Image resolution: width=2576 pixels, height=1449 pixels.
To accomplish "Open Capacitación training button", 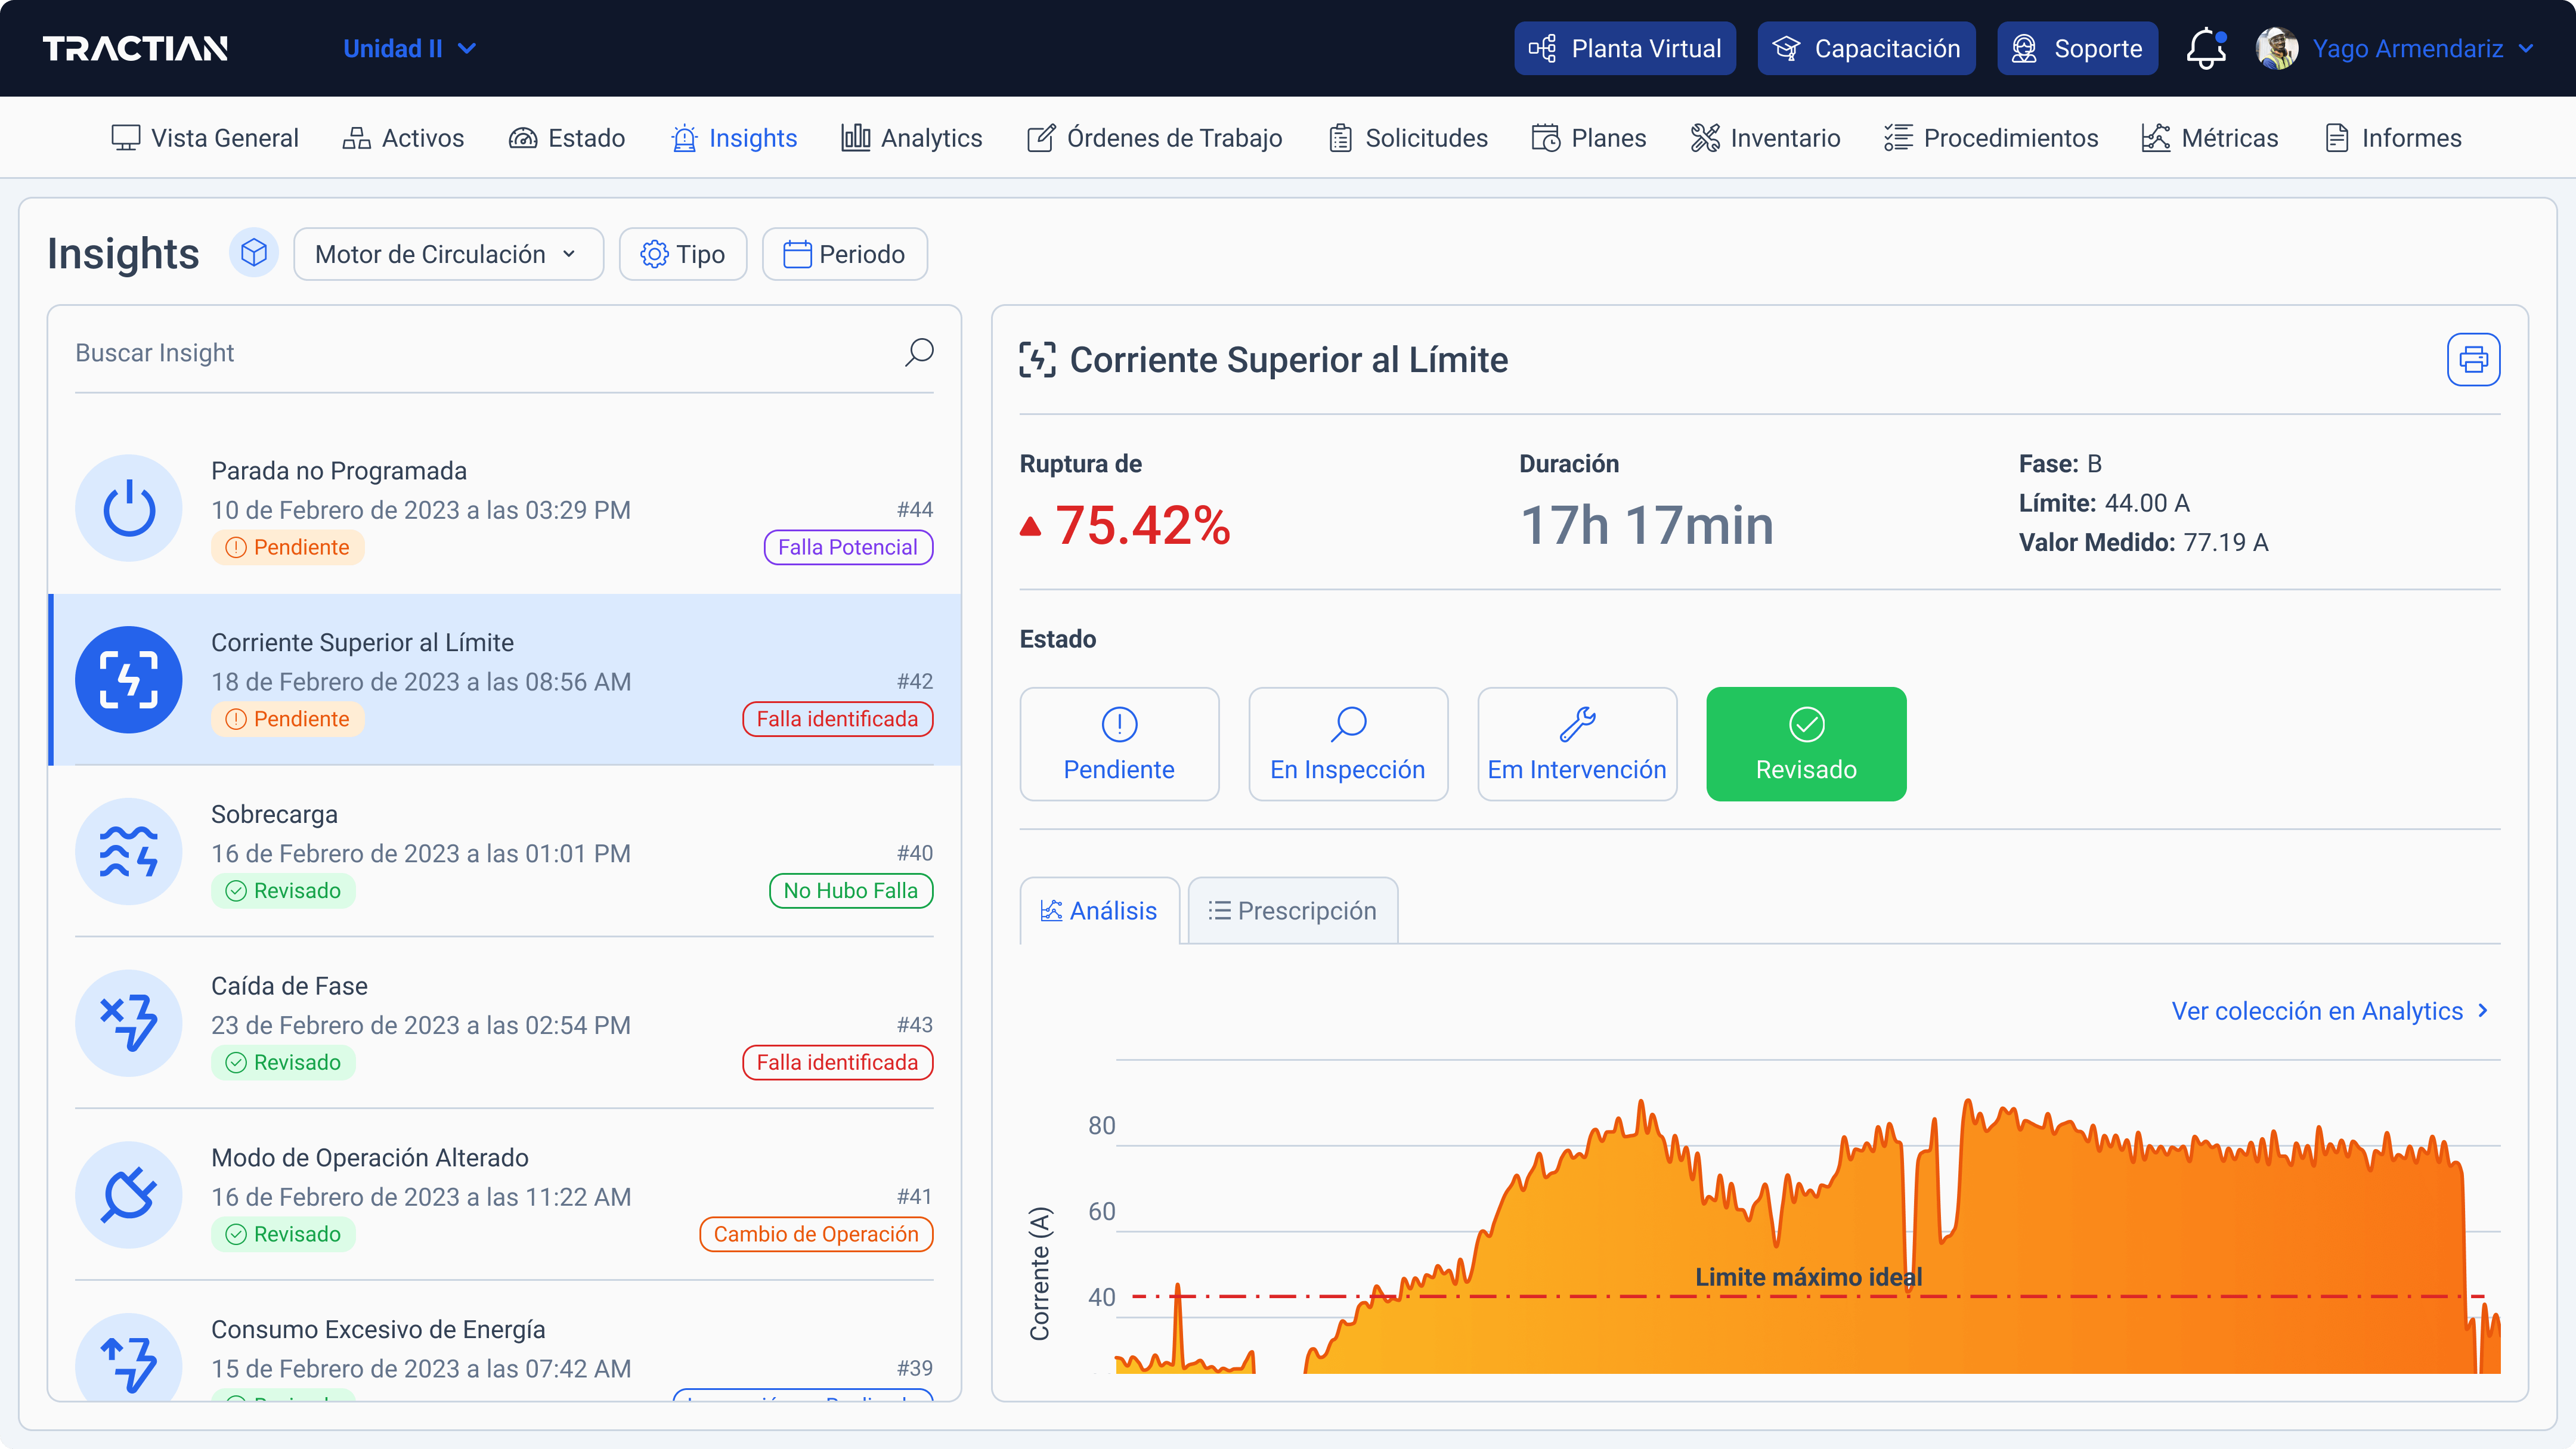I will (x=1866, y=48).
